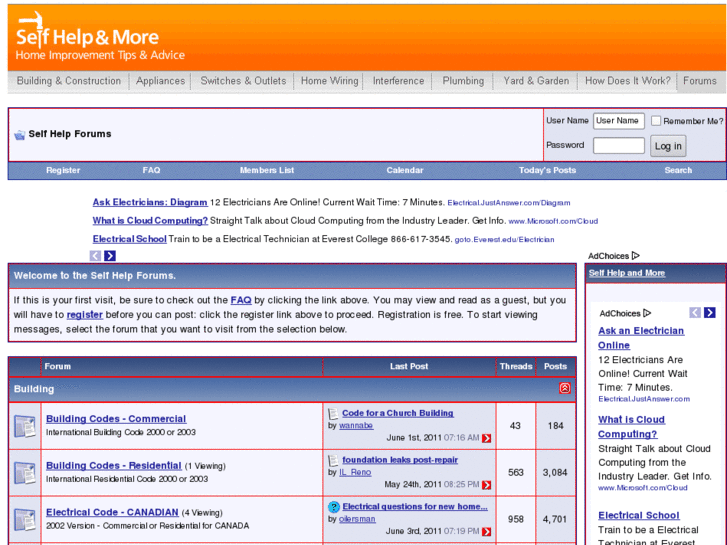Click the 4,701 posts count cell
Screen dimensions: 727x545
(x=555, y=519)
